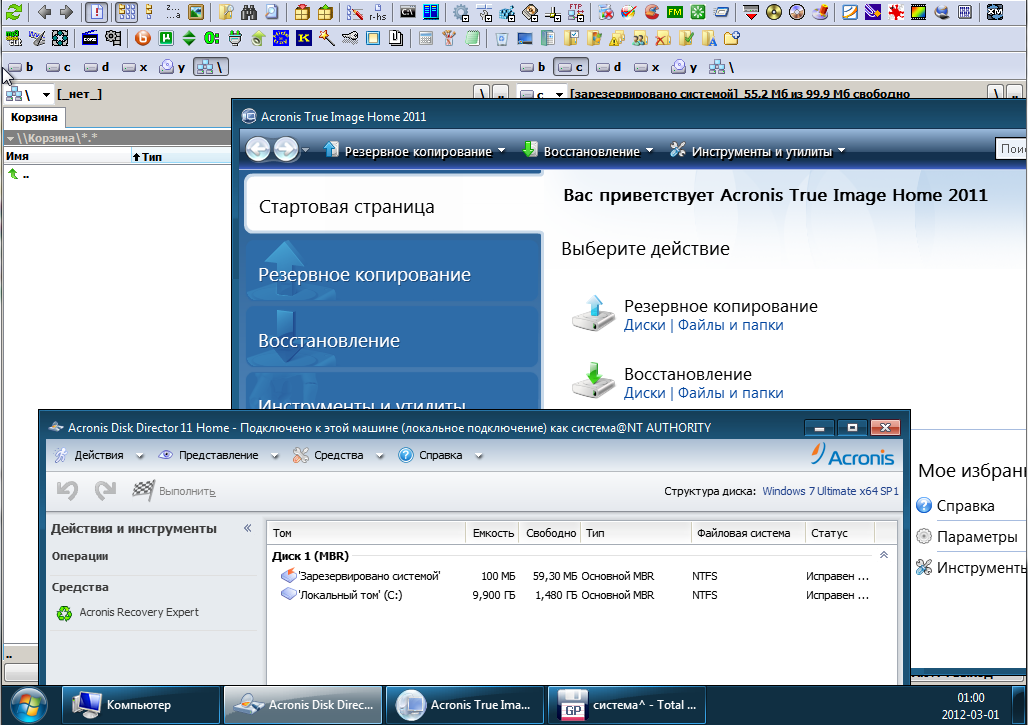Open Действия menu in Disk Director
1028x725 pixels.
pos(98,455)
